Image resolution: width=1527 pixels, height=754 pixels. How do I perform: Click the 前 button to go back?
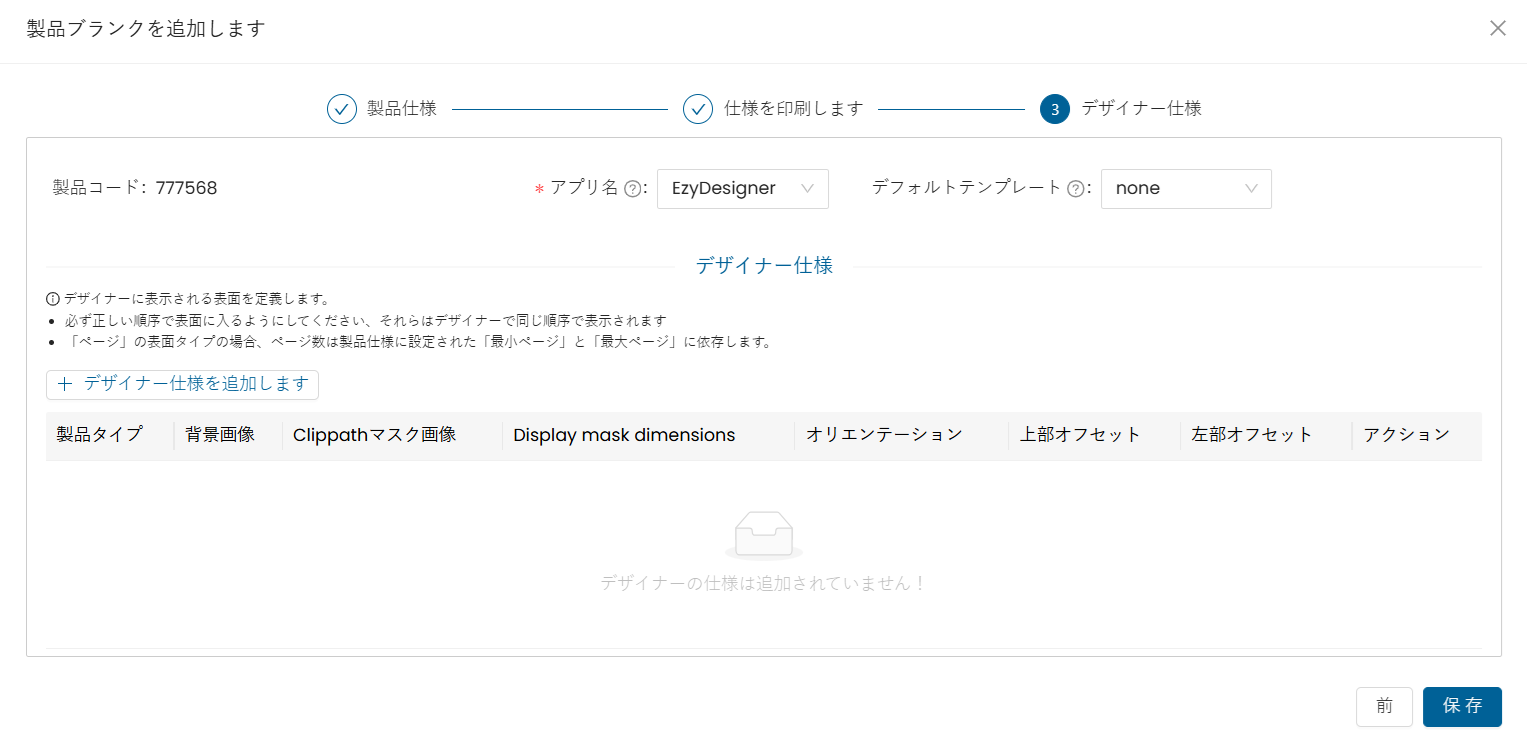coord(1384,706)
